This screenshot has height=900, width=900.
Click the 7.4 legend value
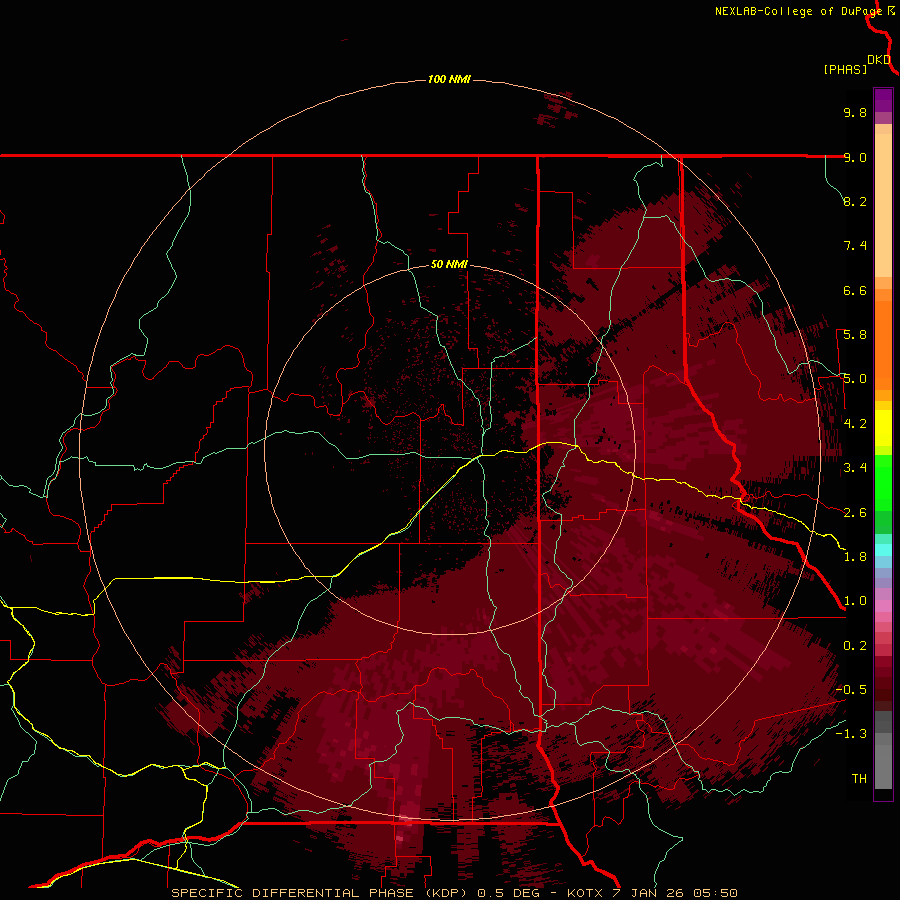tap(855, 246)
